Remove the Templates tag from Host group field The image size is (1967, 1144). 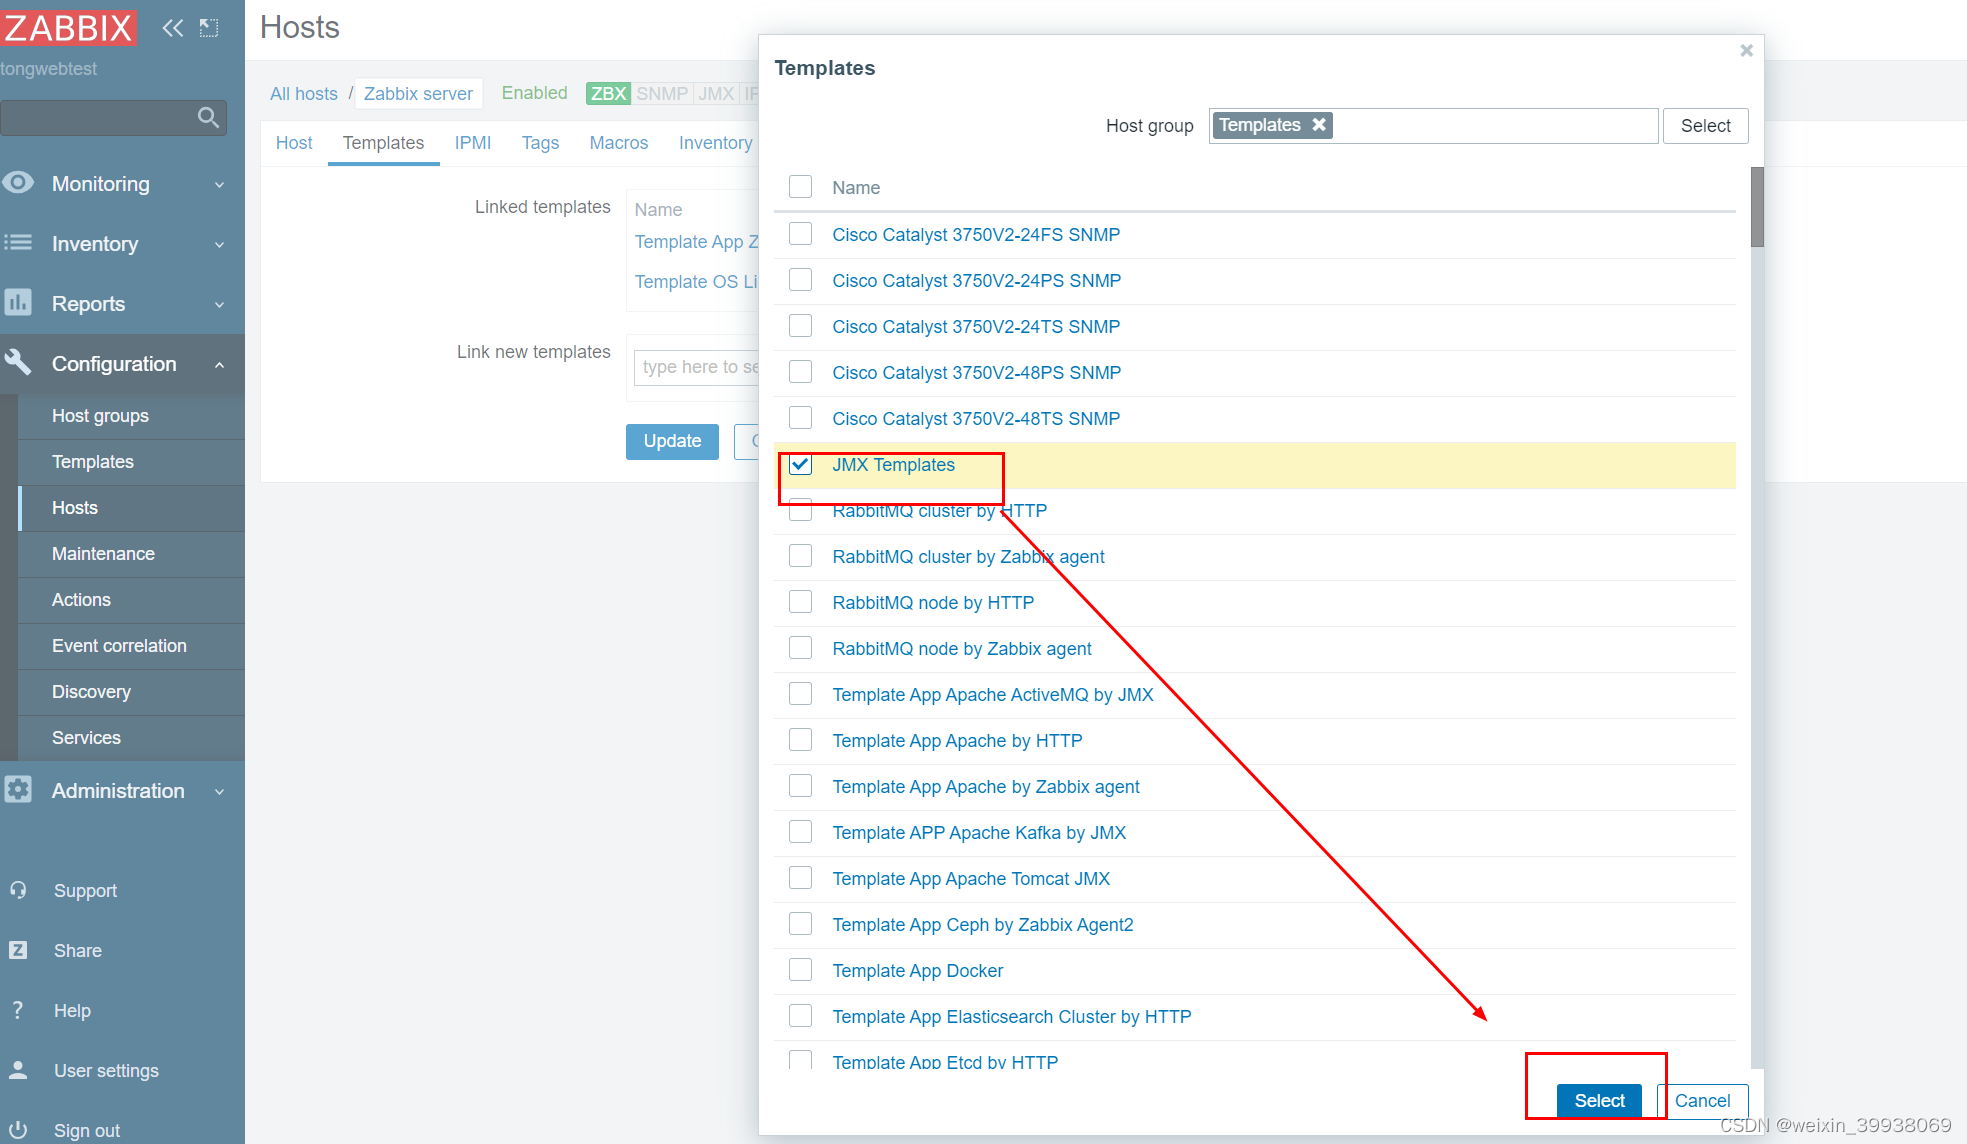click(x=1319, y=125)
